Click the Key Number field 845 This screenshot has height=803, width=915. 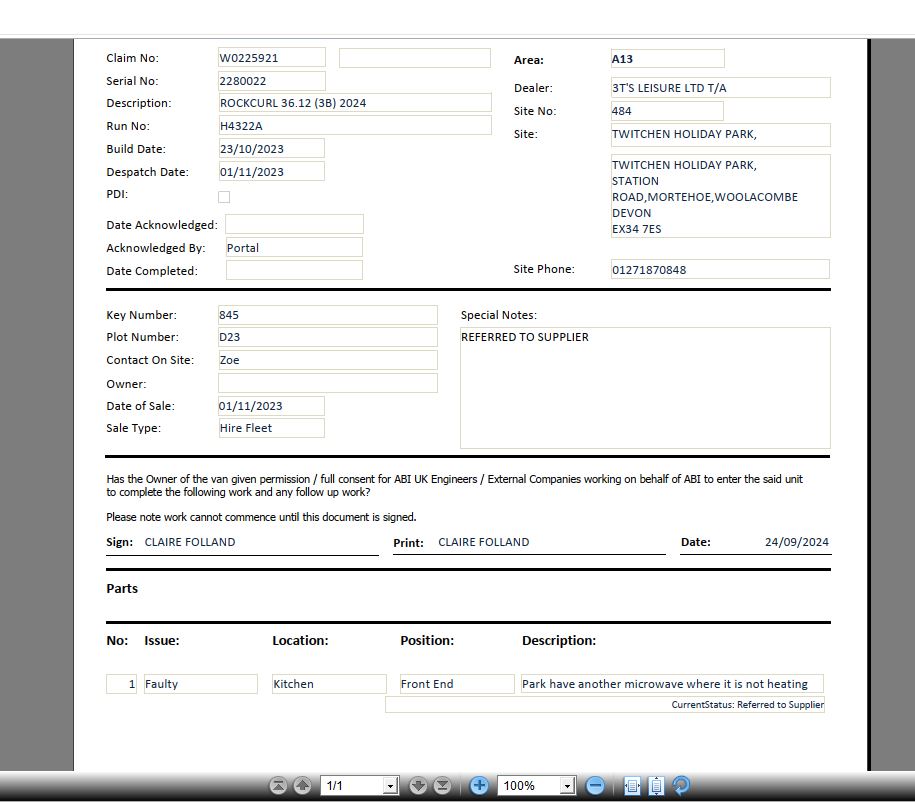[327, 315]
